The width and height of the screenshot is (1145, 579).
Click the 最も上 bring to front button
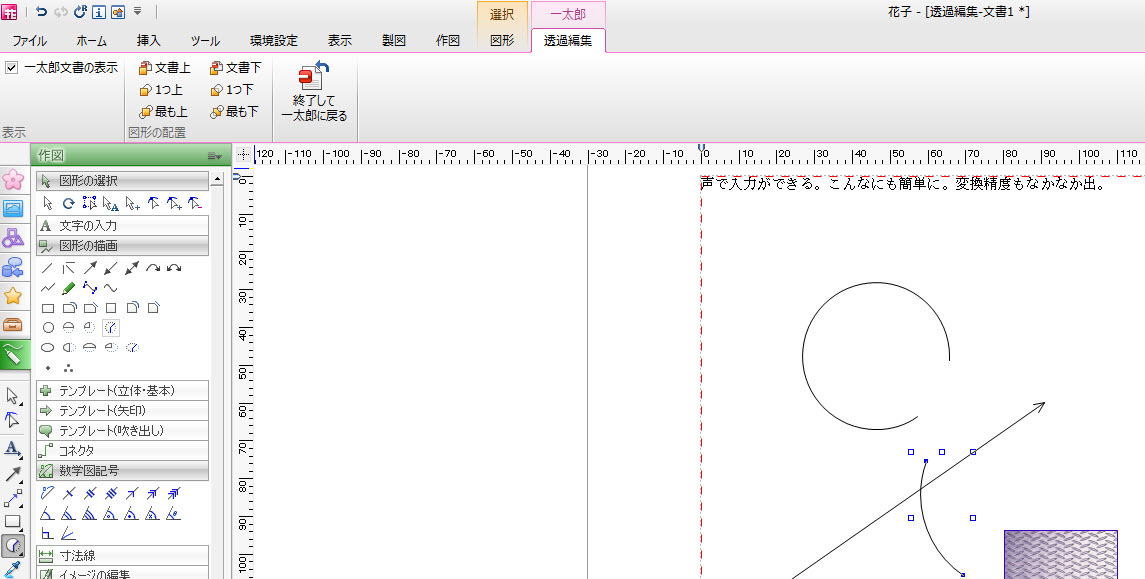[x=164, y=112]
